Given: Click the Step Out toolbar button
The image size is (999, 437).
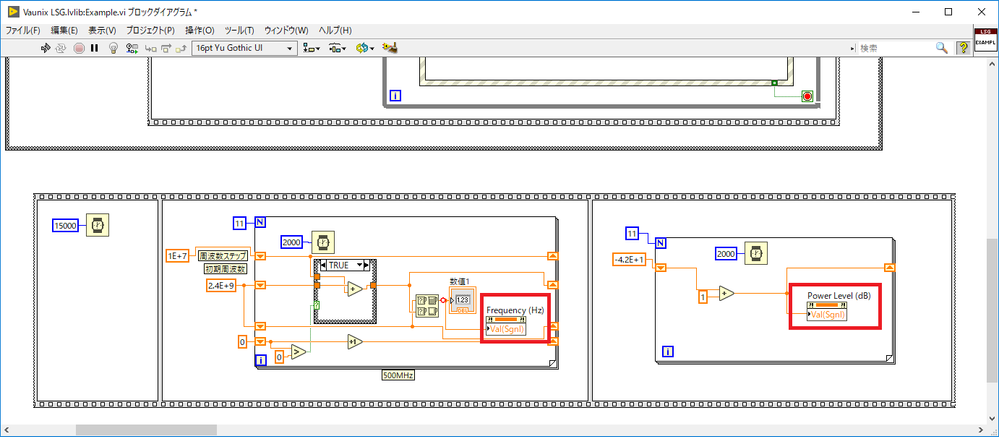Looking at the screenshot, I should pyautogui.click(x=181, y=48).
